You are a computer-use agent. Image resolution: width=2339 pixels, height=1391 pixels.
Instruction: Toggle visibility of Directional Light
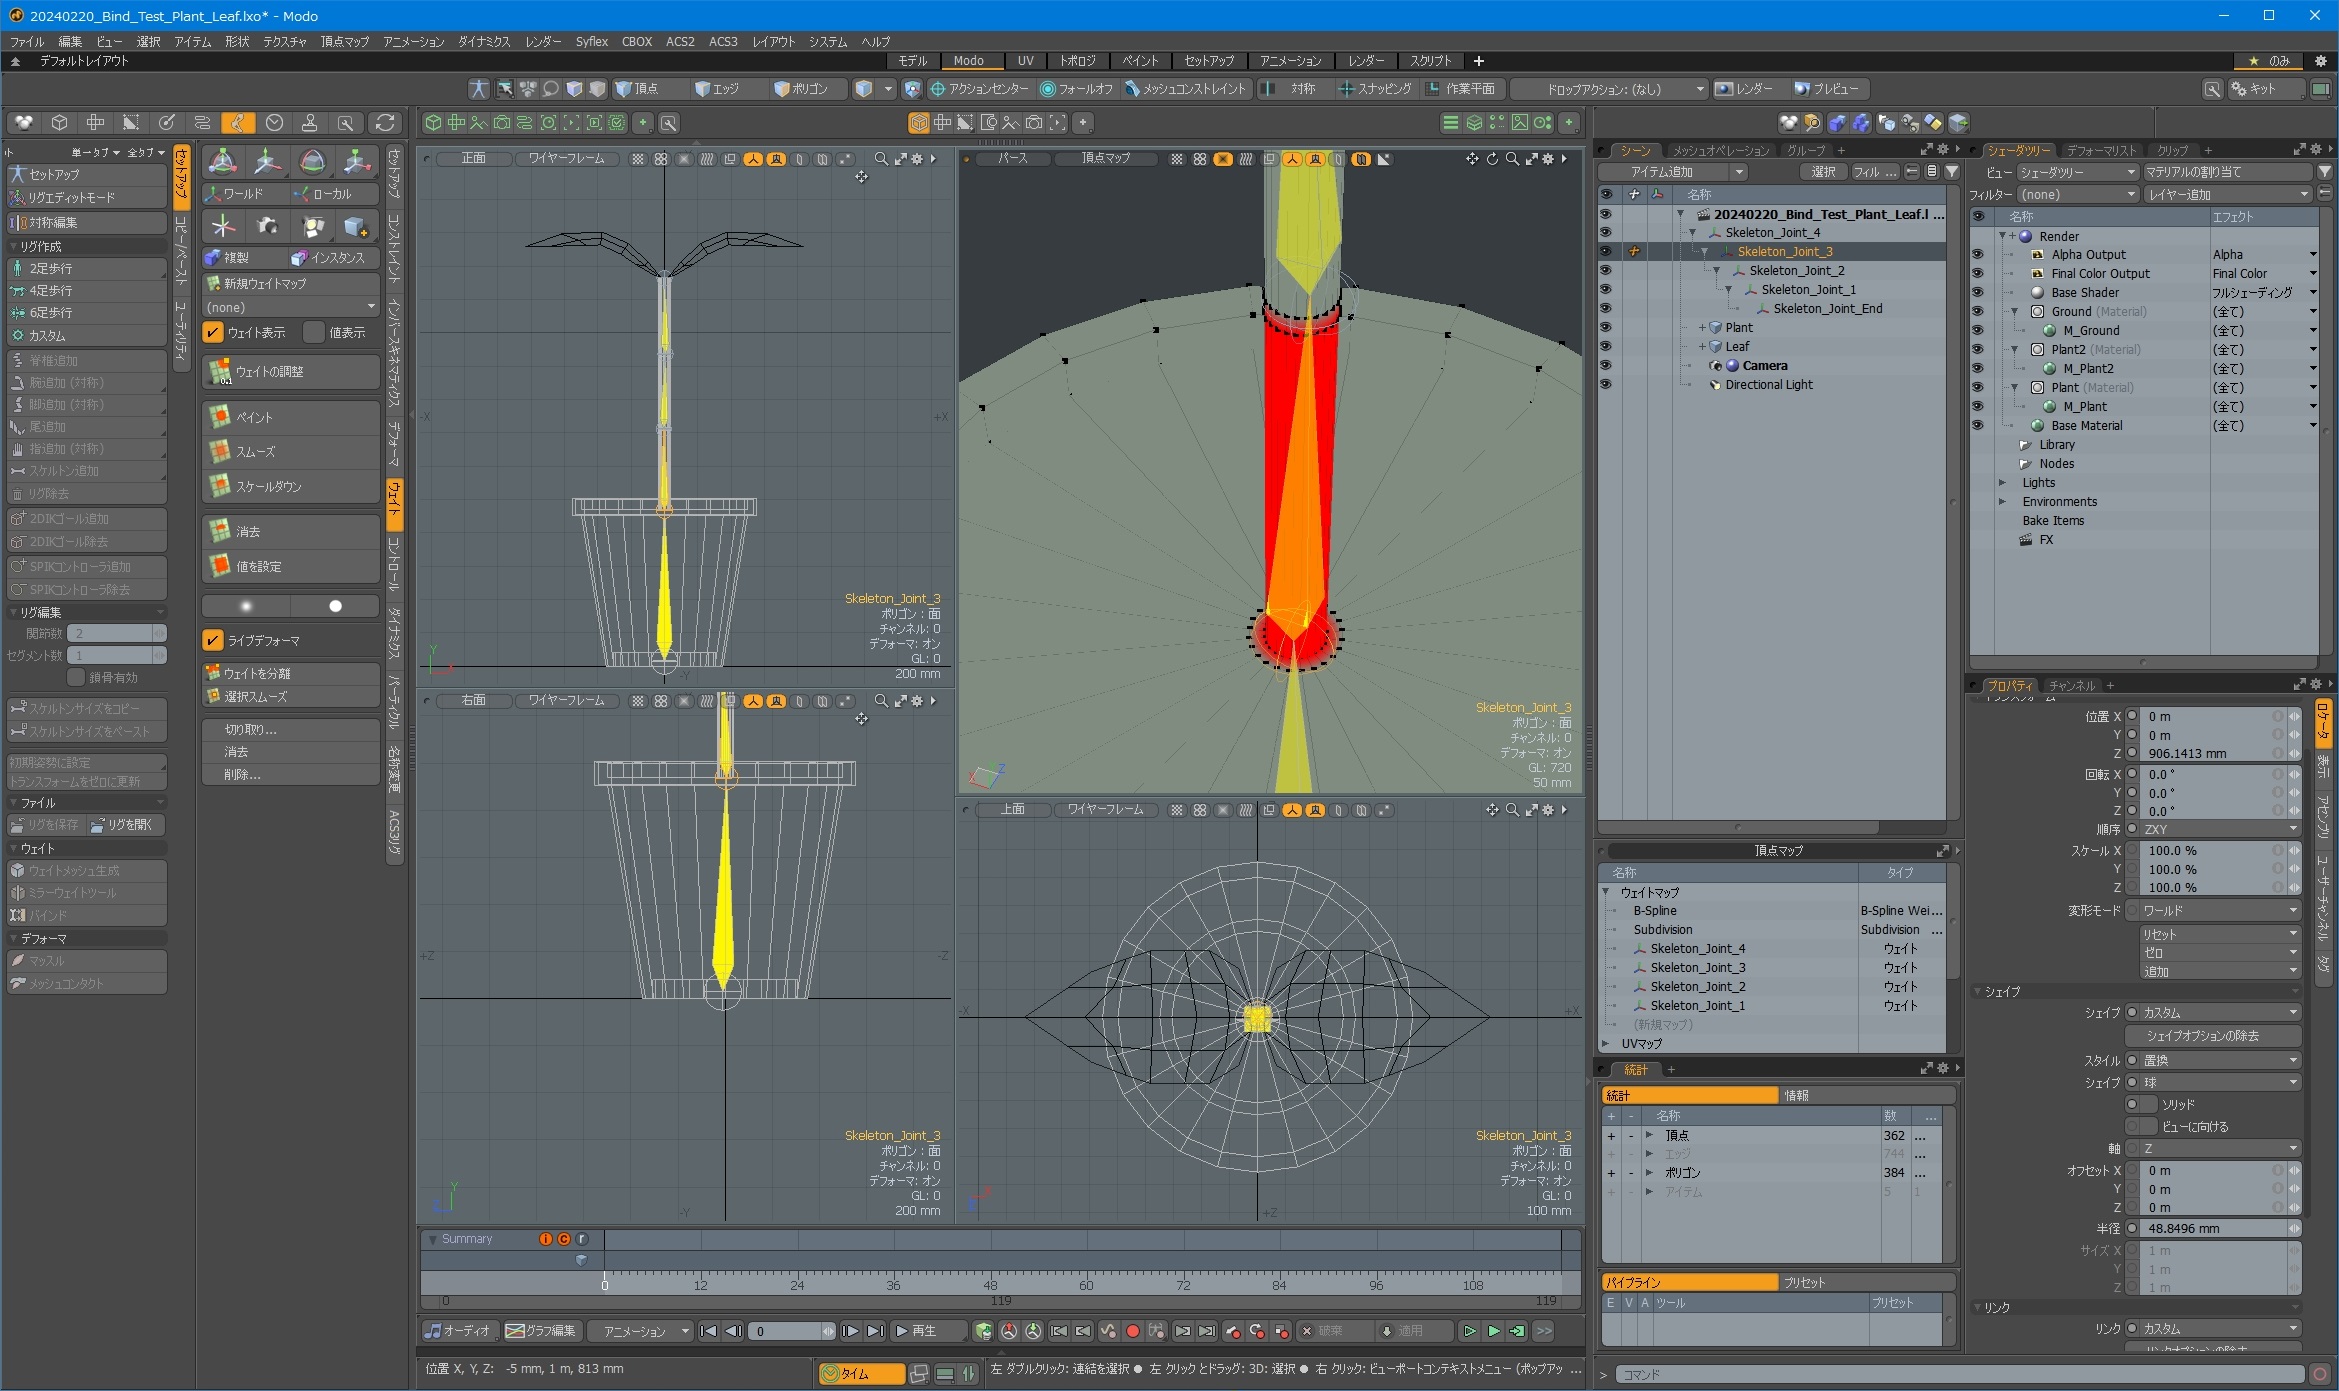click(x=1605, y=385)
